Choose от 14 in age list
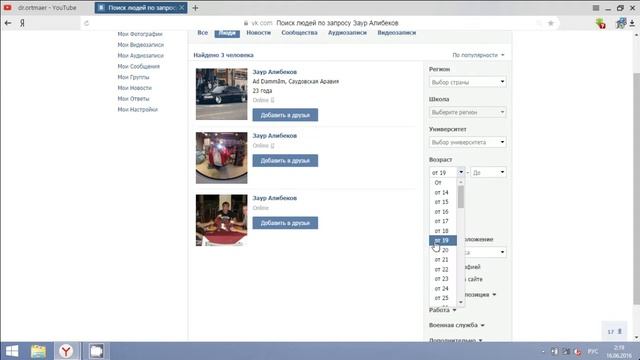 click(443, 192)
